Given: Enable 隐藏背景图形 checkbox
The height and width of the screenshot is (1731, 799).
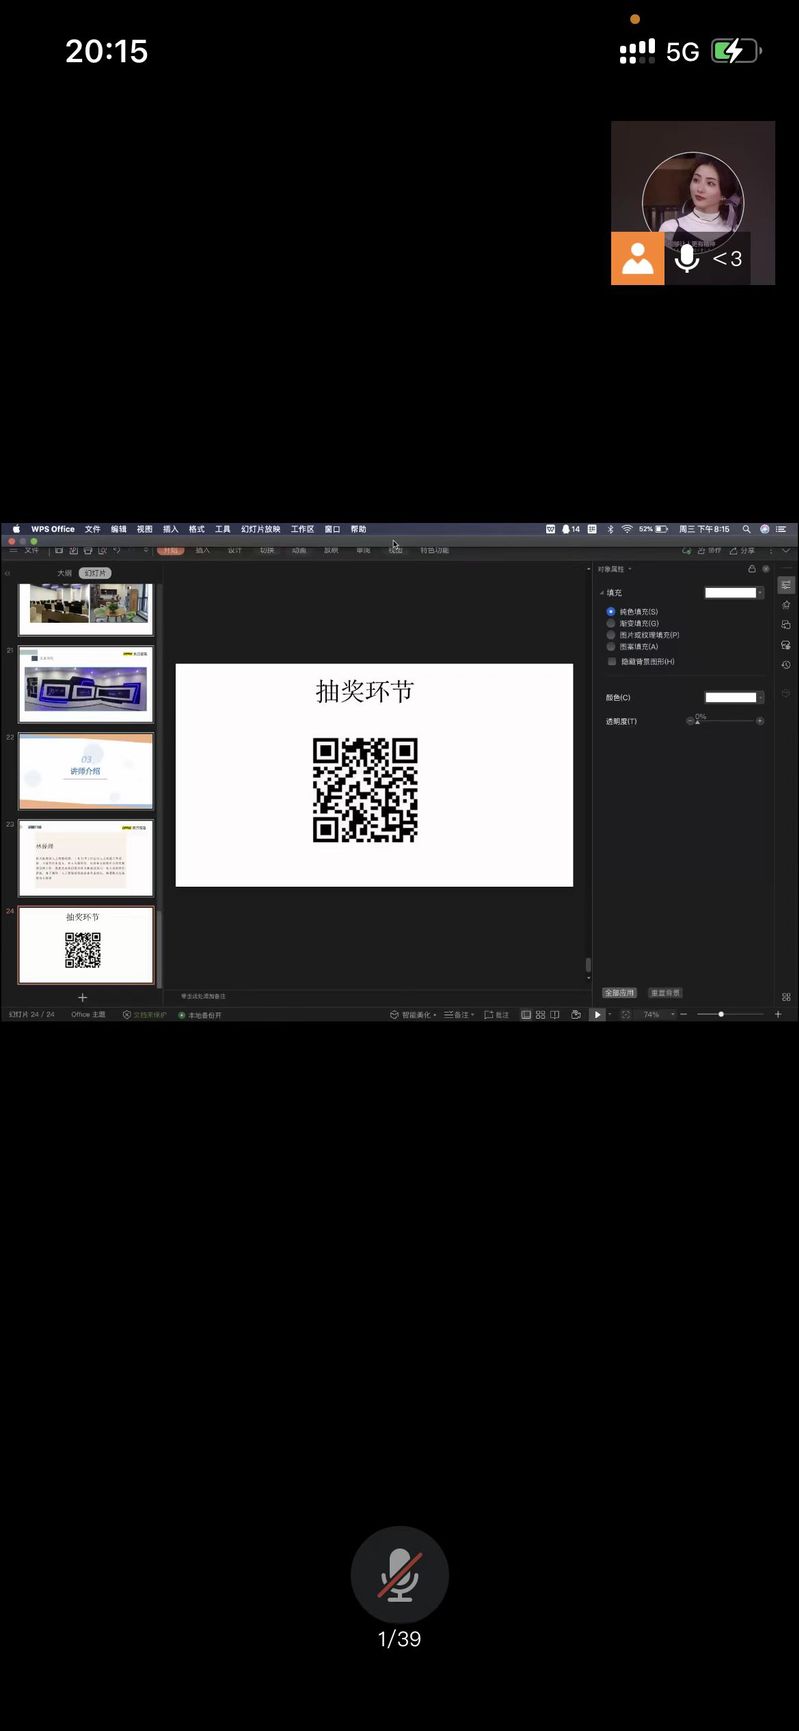Looking at the screenshot, I should point(612,661).
